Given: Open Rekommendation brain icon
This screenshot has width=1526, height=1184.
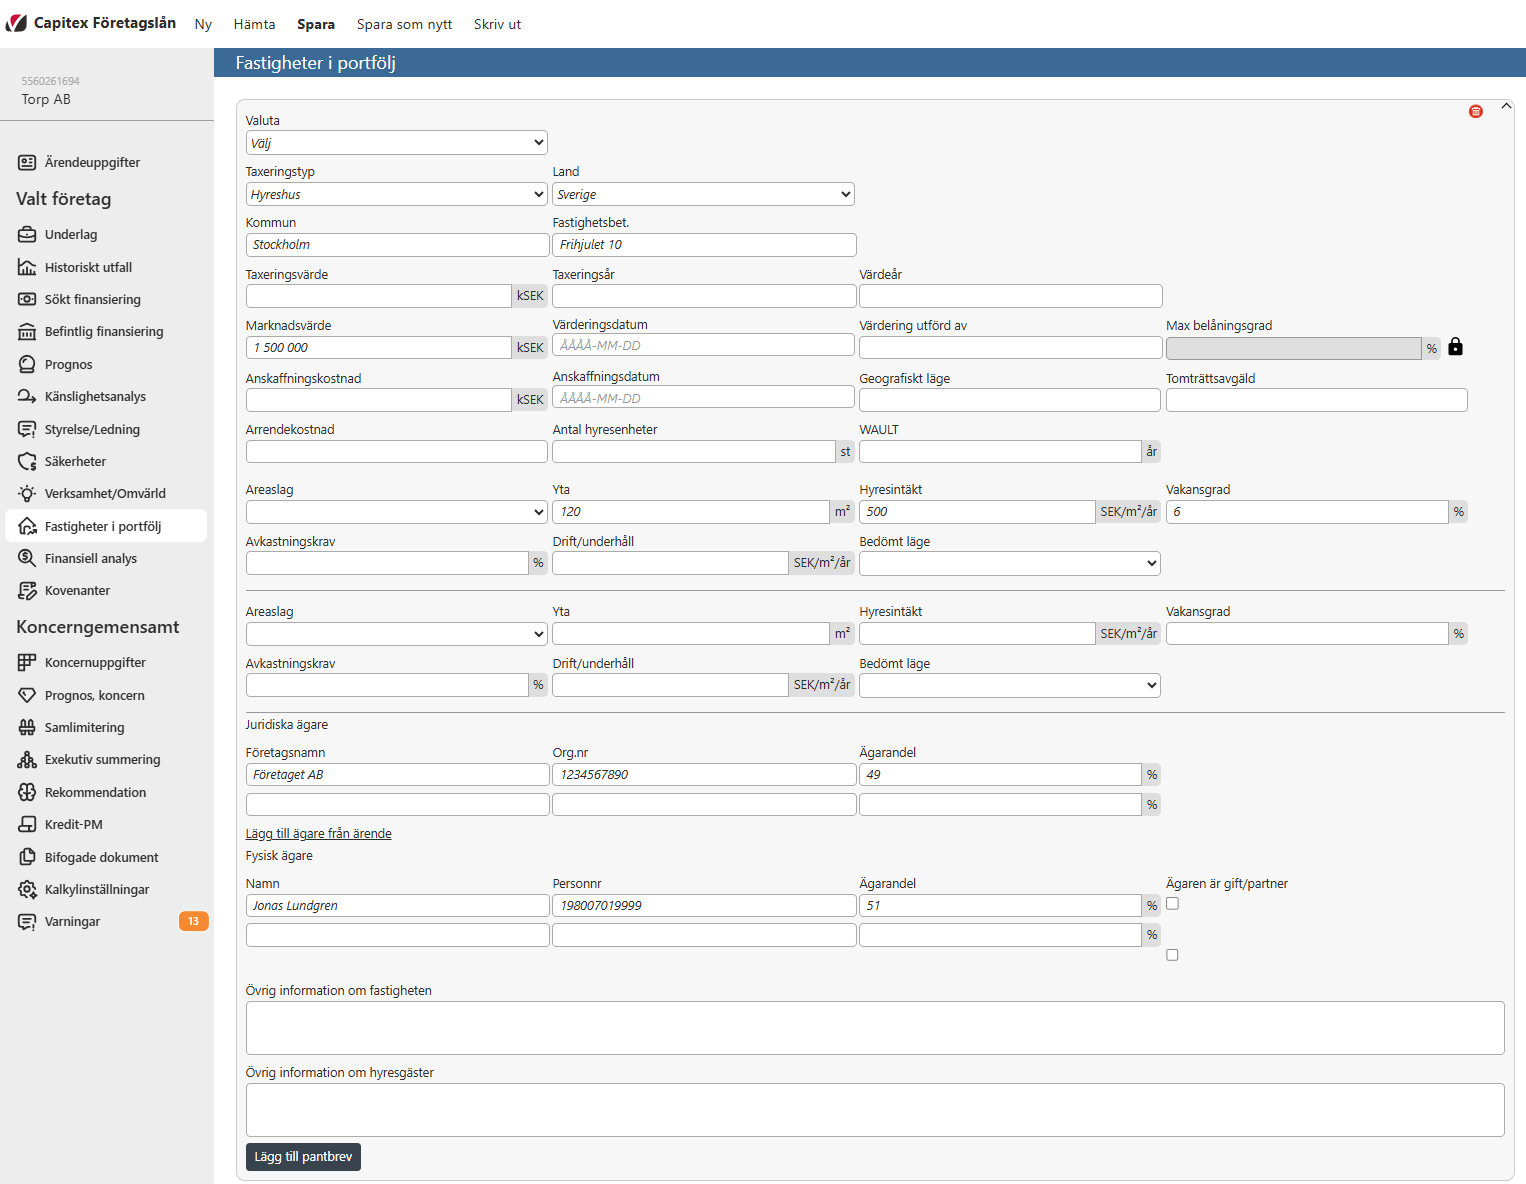Looking at the screenshot, I should click(27, 792).
